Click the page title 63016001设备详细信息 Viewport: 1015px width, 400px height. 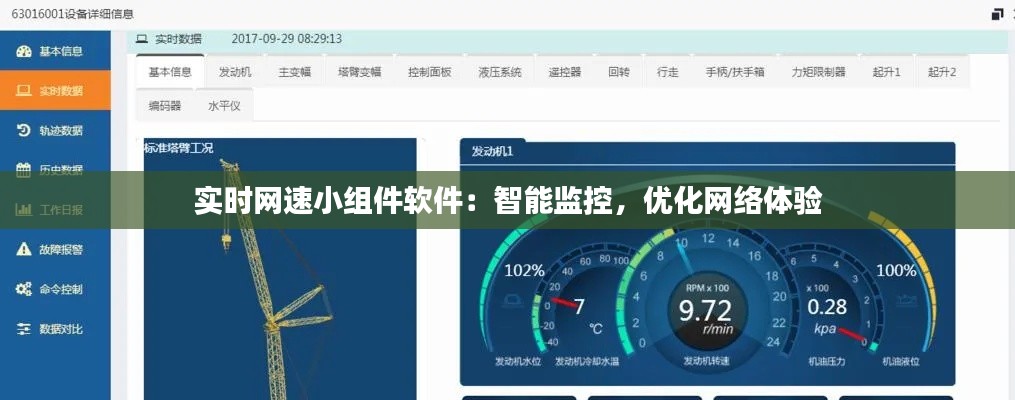(72, 14)
